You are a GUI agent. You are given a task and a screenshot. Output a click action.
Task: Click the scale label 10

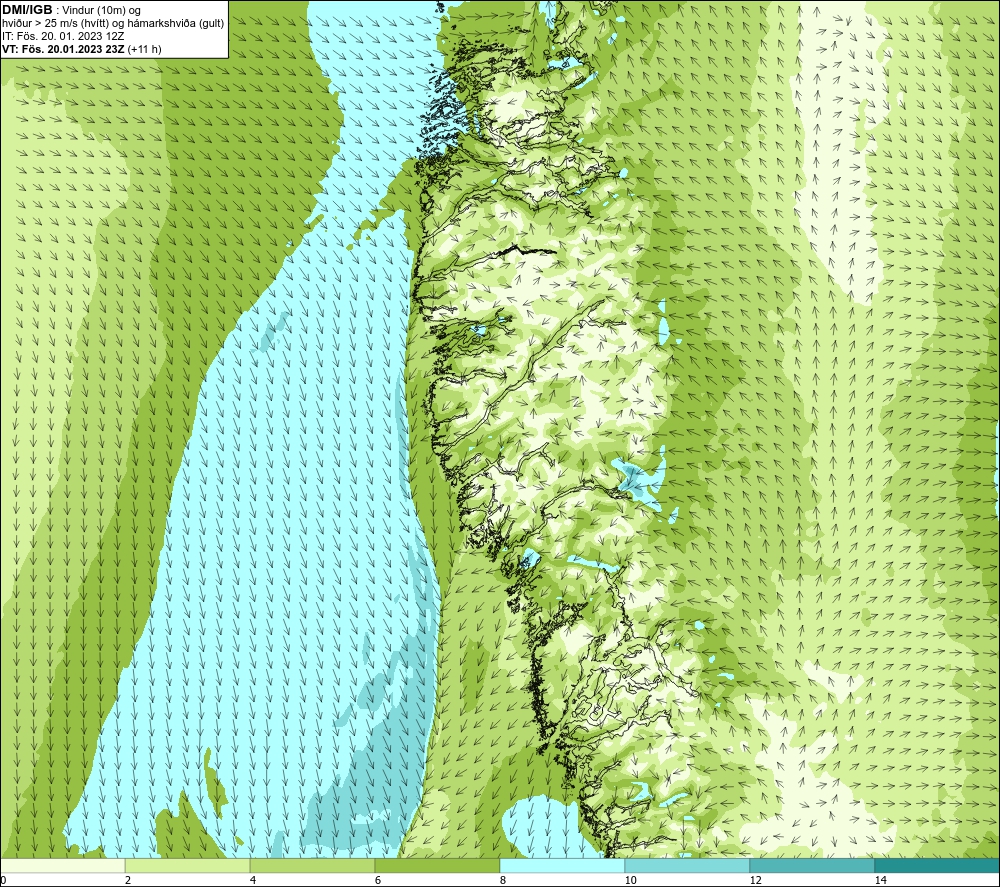pyautogui.click(x=630, y=880)
